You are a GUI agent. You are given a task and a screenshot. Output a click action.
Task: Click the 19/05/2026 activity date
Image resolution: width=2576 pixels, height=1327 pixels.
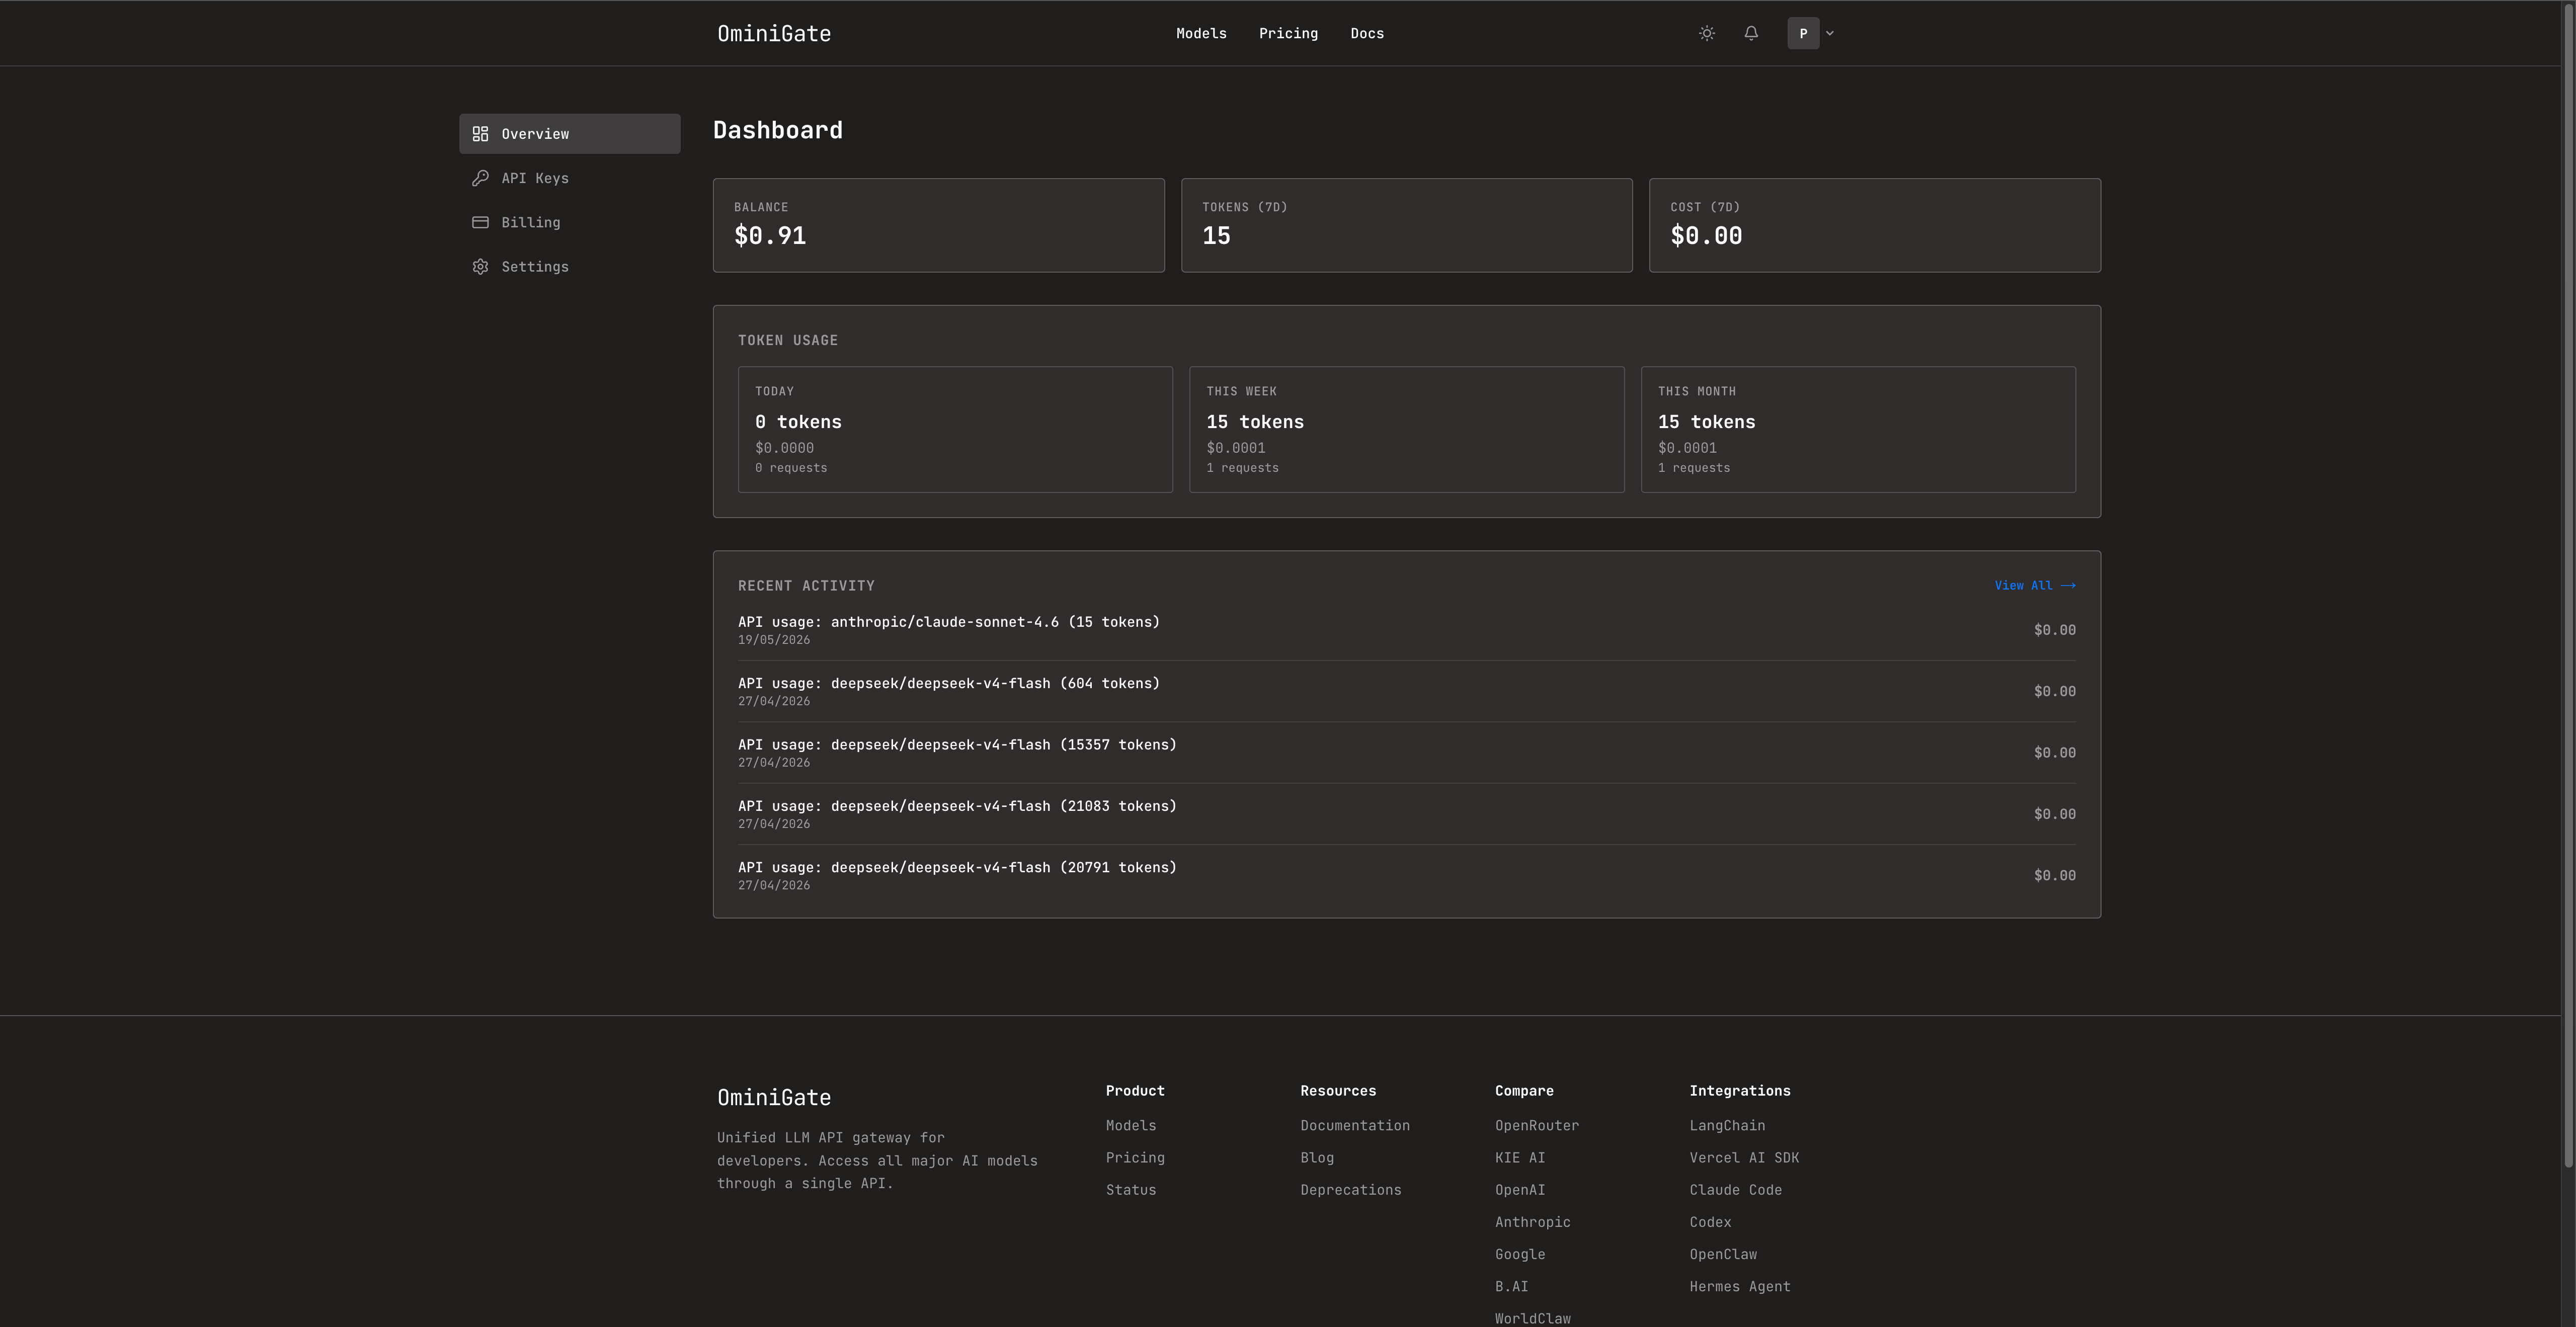tap(774, 640)
